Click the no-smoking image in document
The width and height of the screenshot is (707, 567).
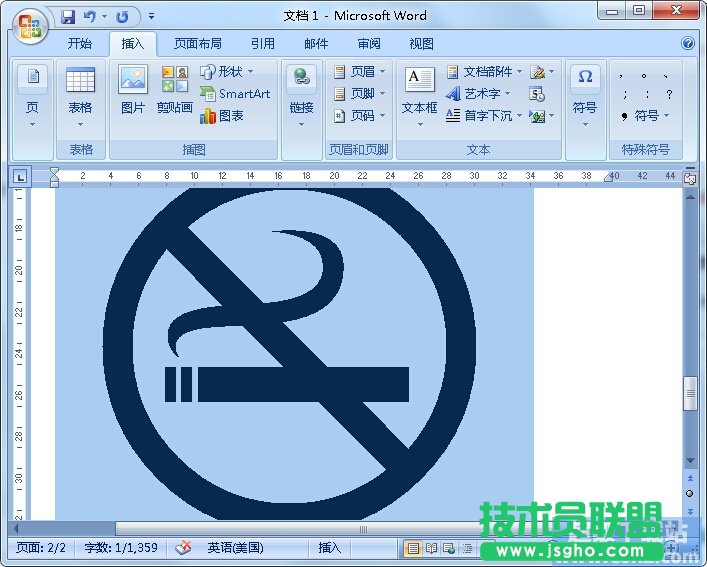[x=290, y=350]
